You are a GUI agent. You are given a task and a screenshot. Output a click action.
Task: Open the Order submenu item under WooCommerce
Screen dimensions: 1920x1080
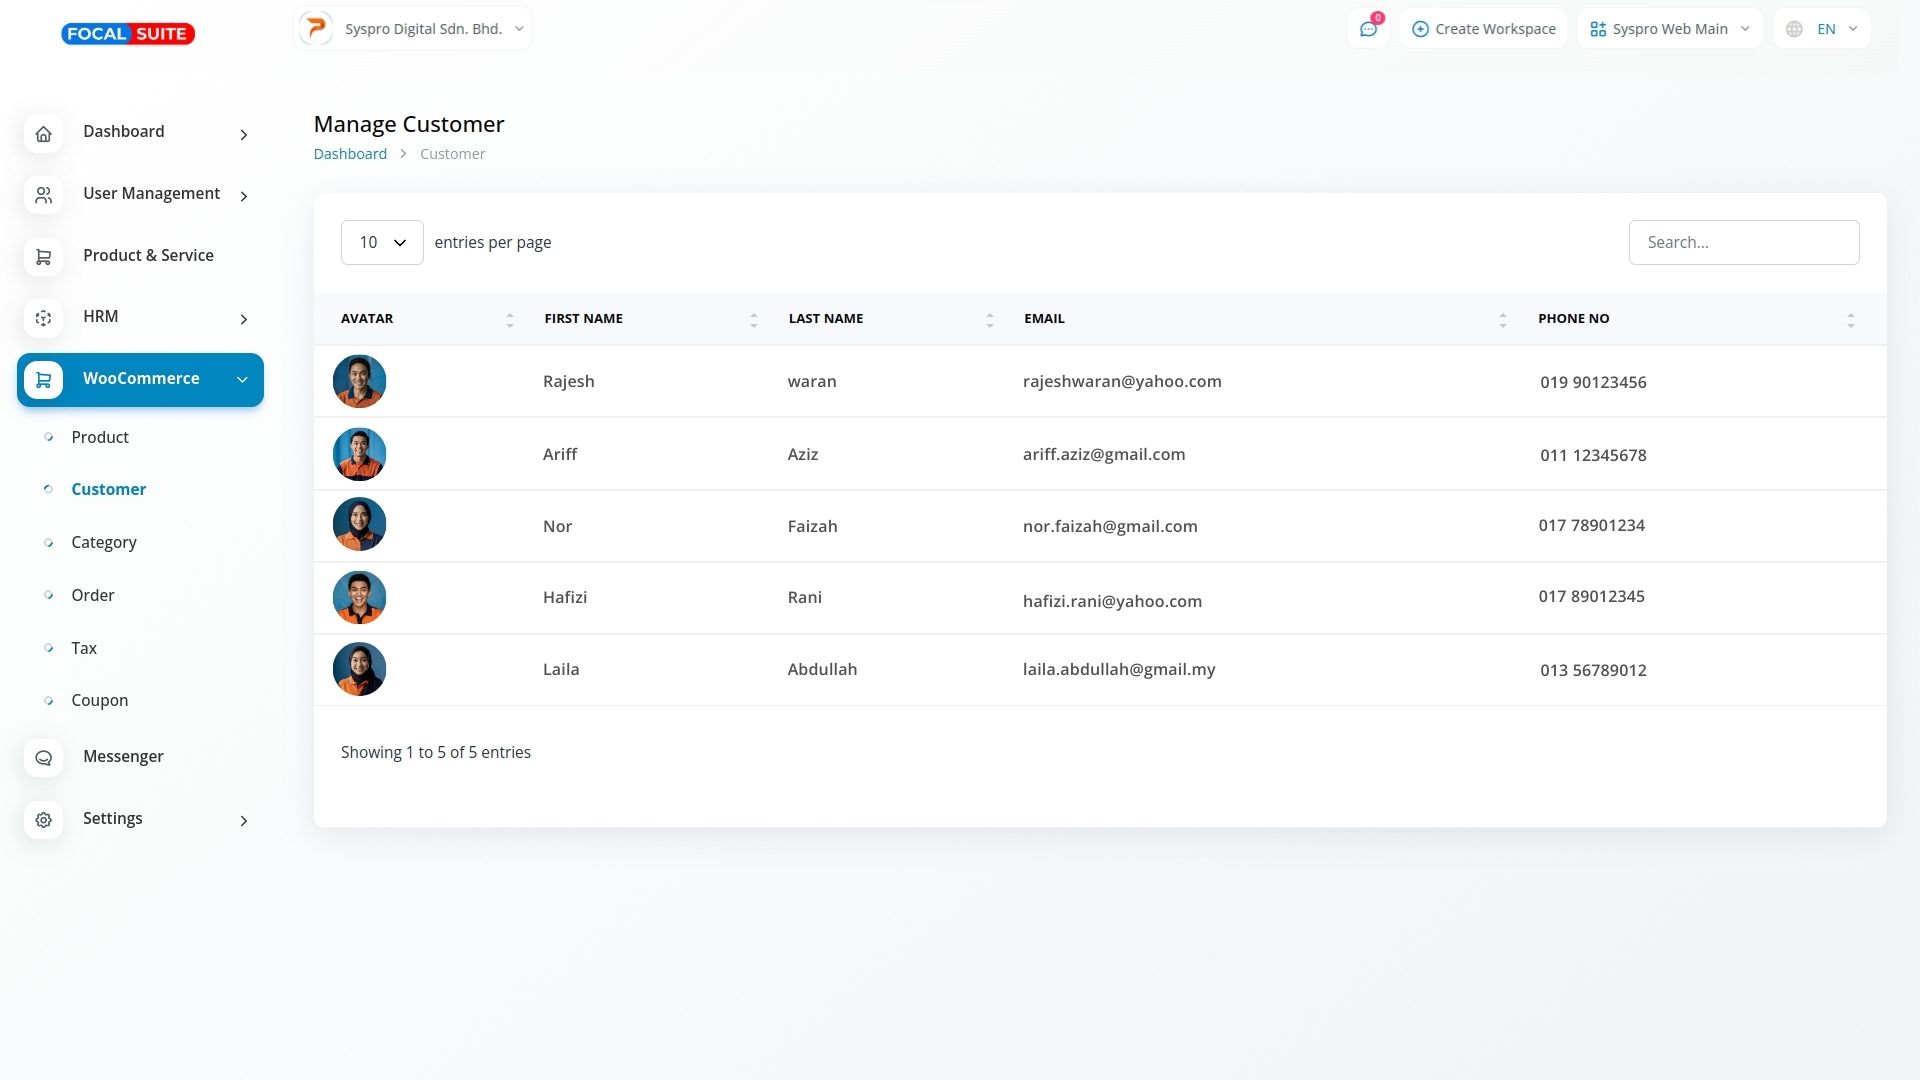93,595
